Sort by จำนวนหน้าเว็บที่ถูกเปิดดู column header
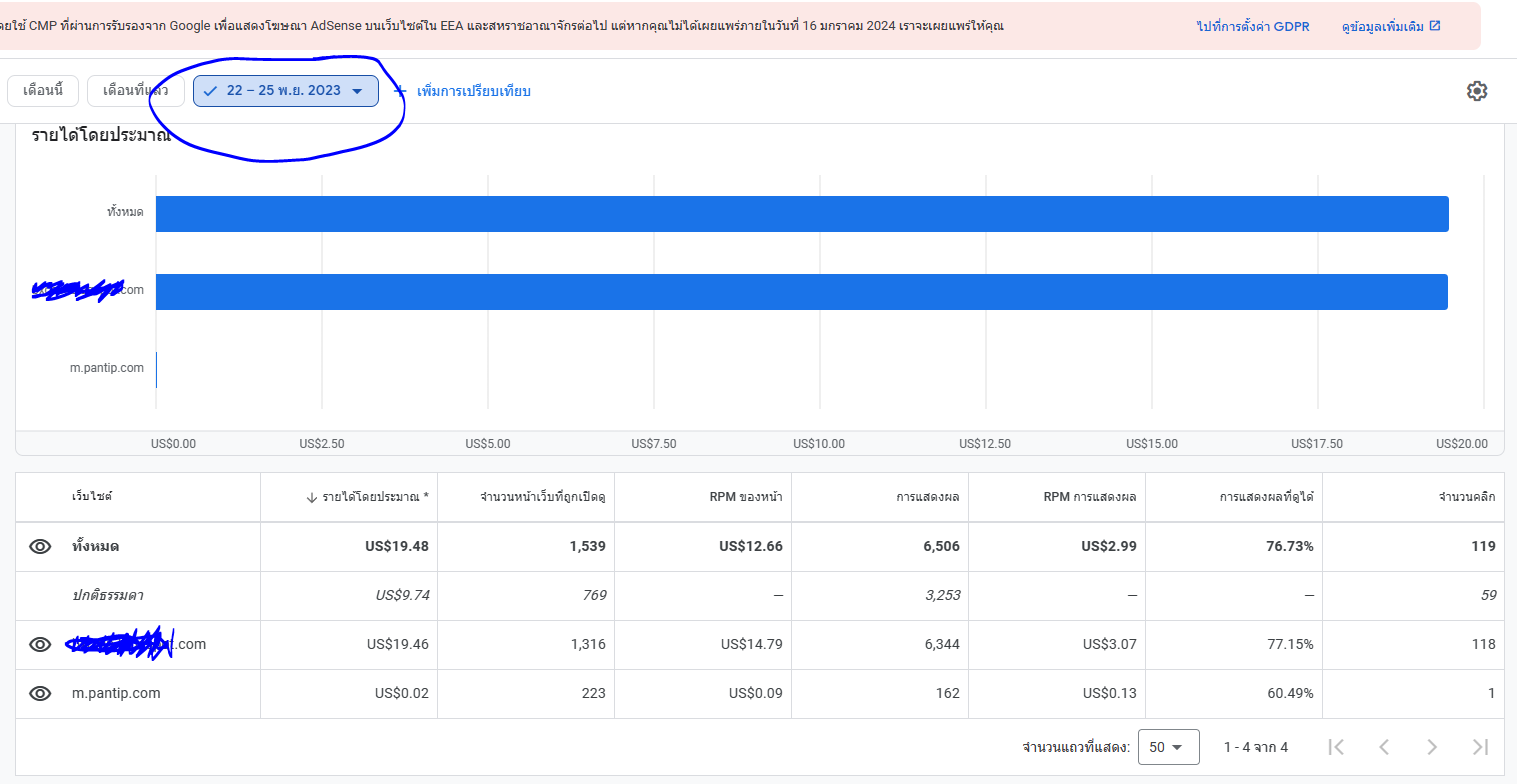 click(x=543, y=497)
